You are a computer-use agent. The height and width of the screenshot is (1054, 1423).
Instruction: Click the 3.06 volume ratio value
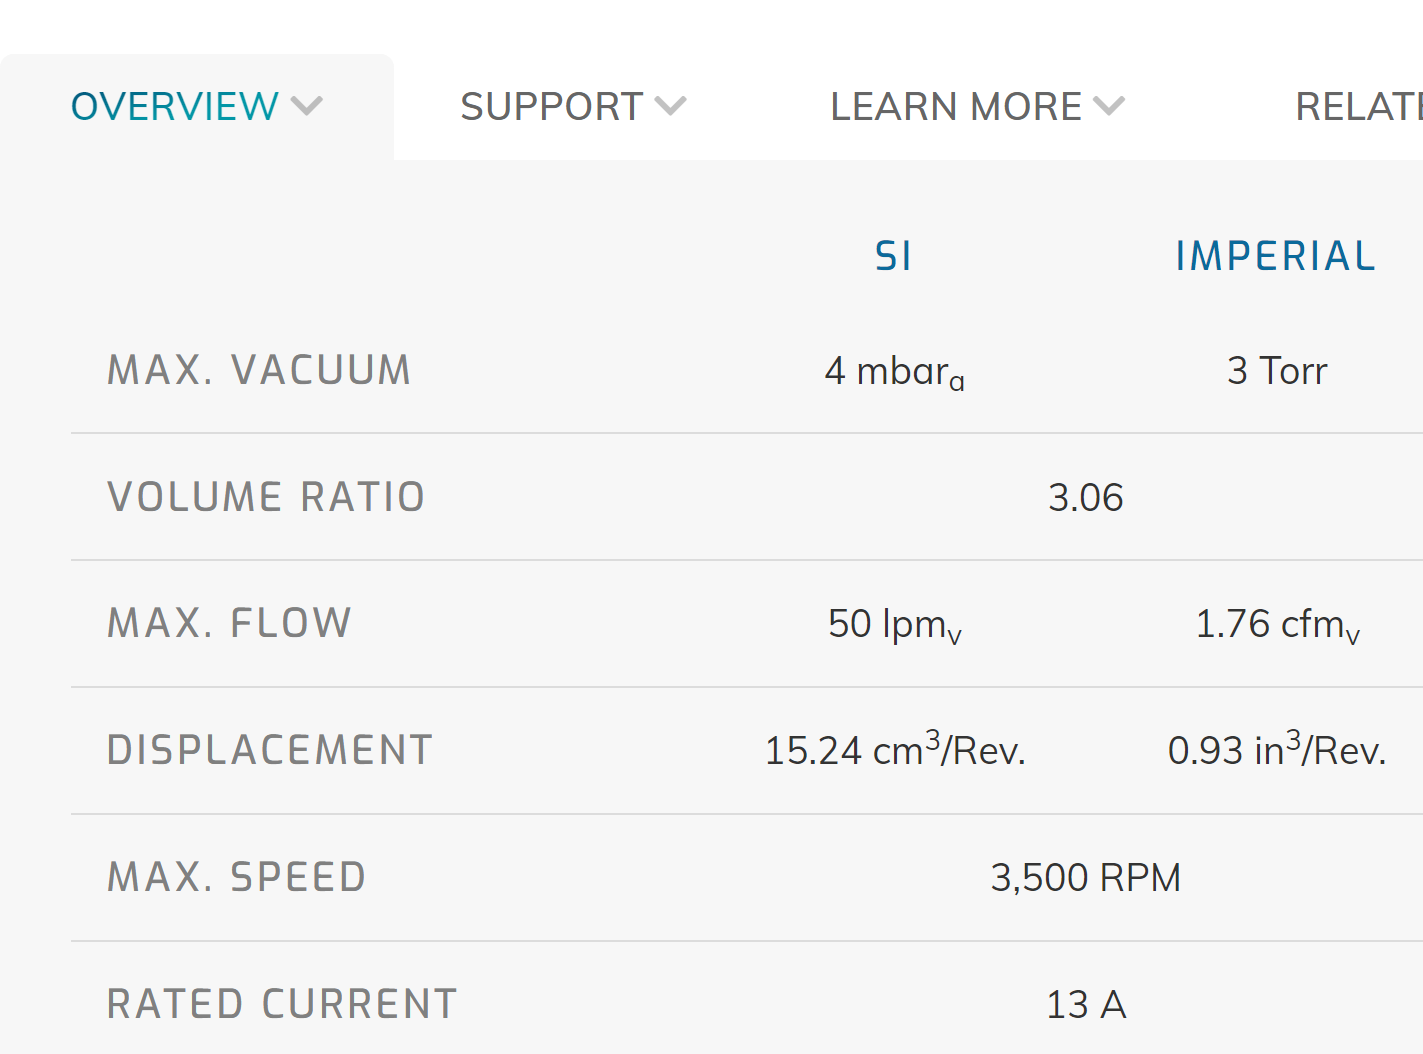tap(1086, 498)
